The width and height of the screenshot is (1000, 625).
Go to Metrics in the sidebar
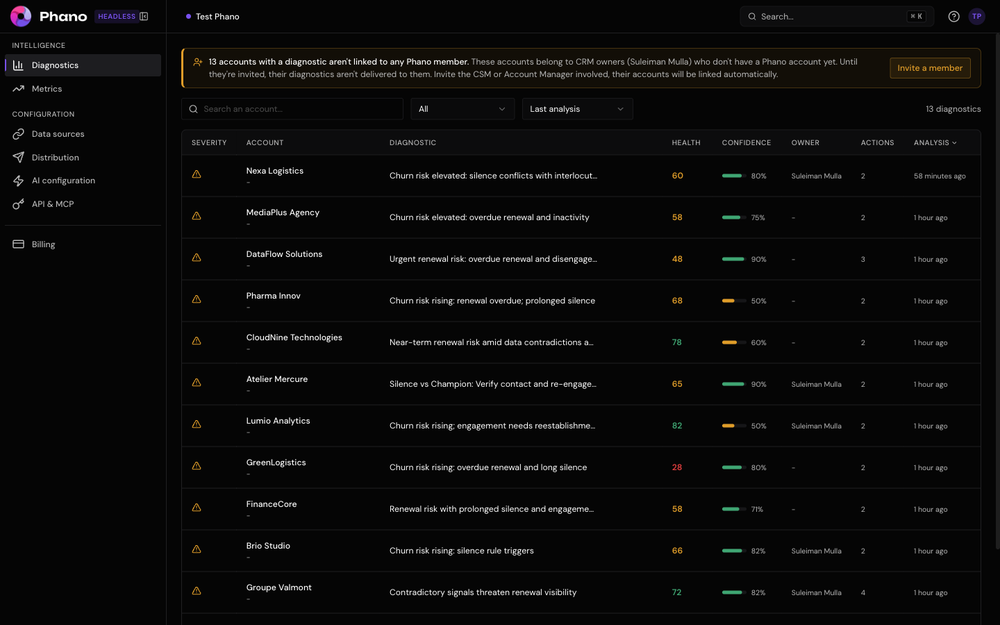pos(83,89)
